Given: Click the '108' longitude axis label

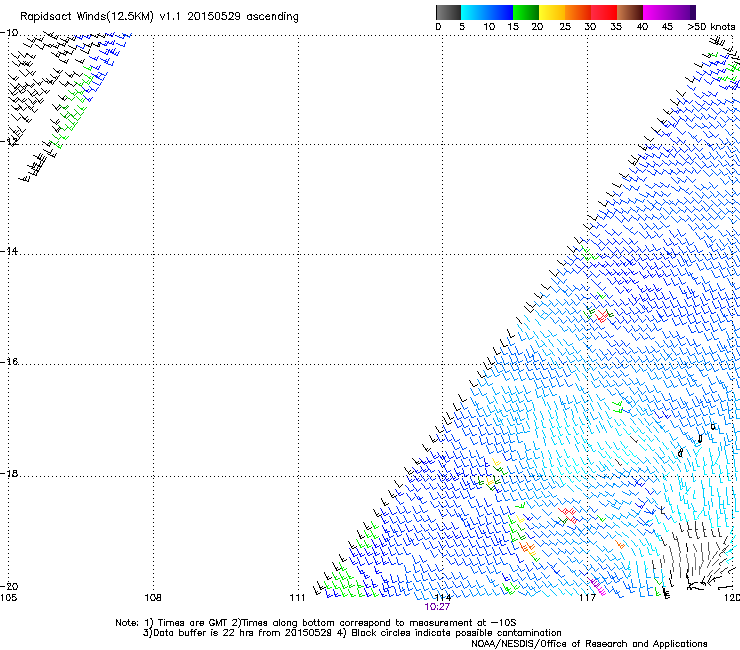Looking at the screenshot, I should point(153,598).
